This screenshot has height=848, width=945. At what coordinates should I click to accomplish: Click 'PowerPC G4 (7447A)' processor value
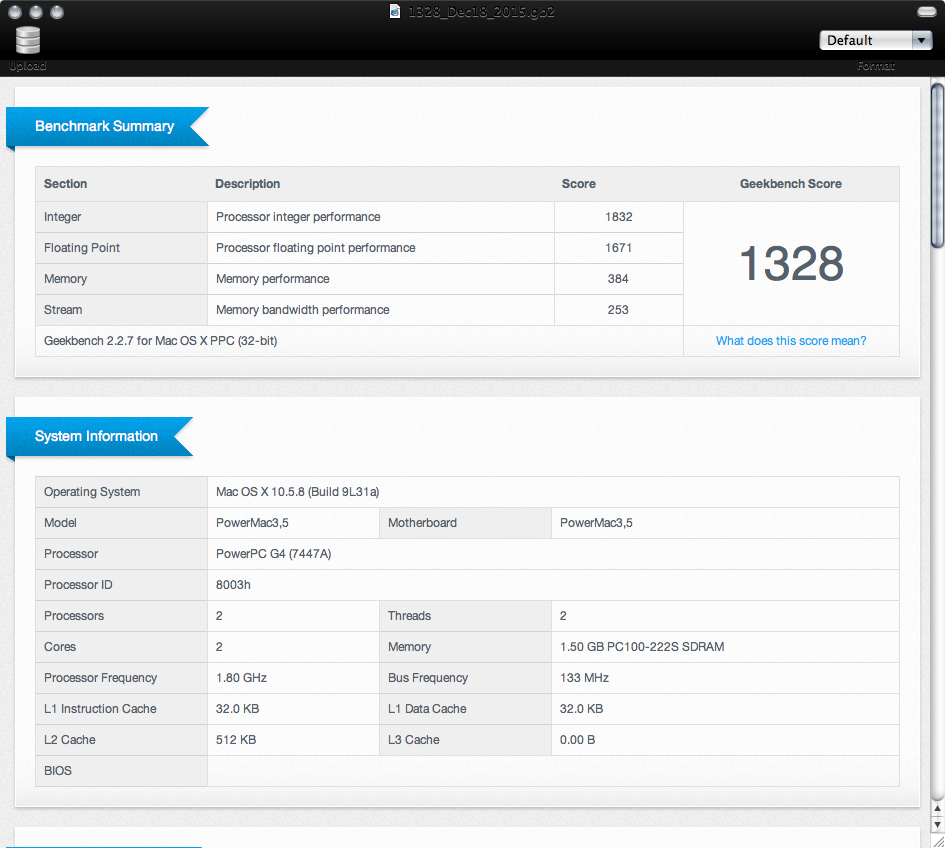273,554
